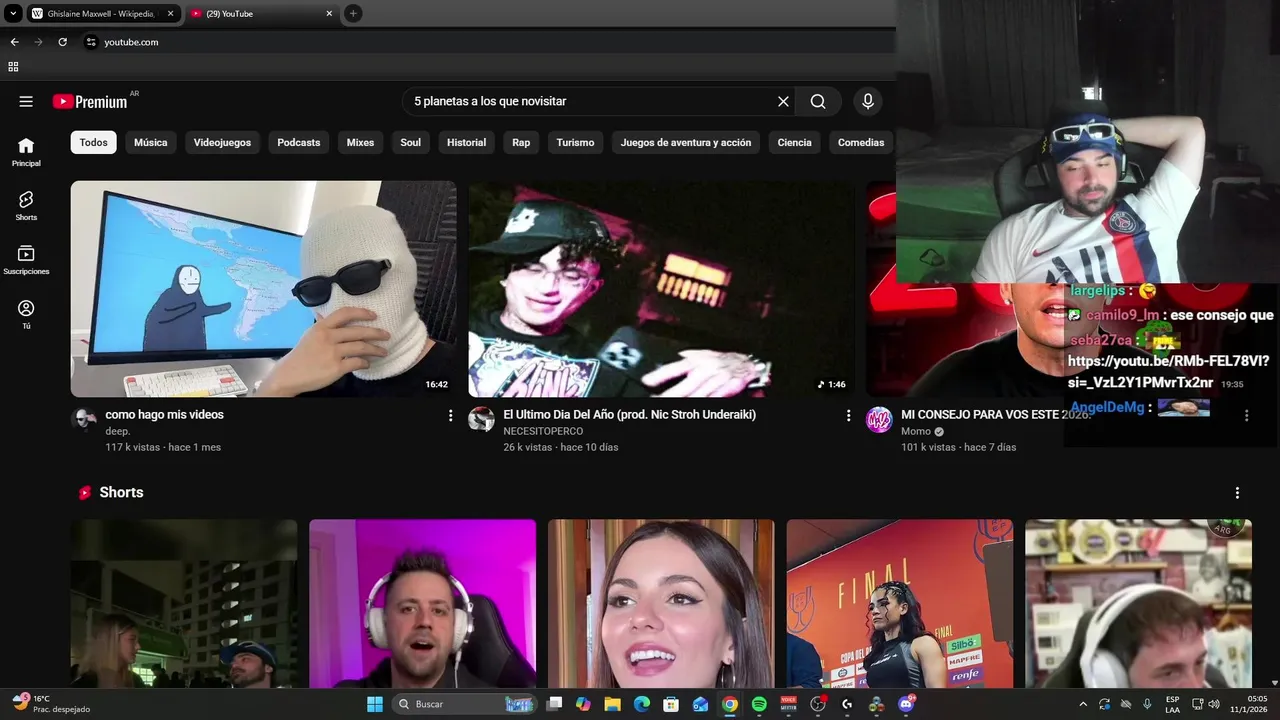Go back in browser history
This screenshot has width=1280, height=720.
click(14, 42)
